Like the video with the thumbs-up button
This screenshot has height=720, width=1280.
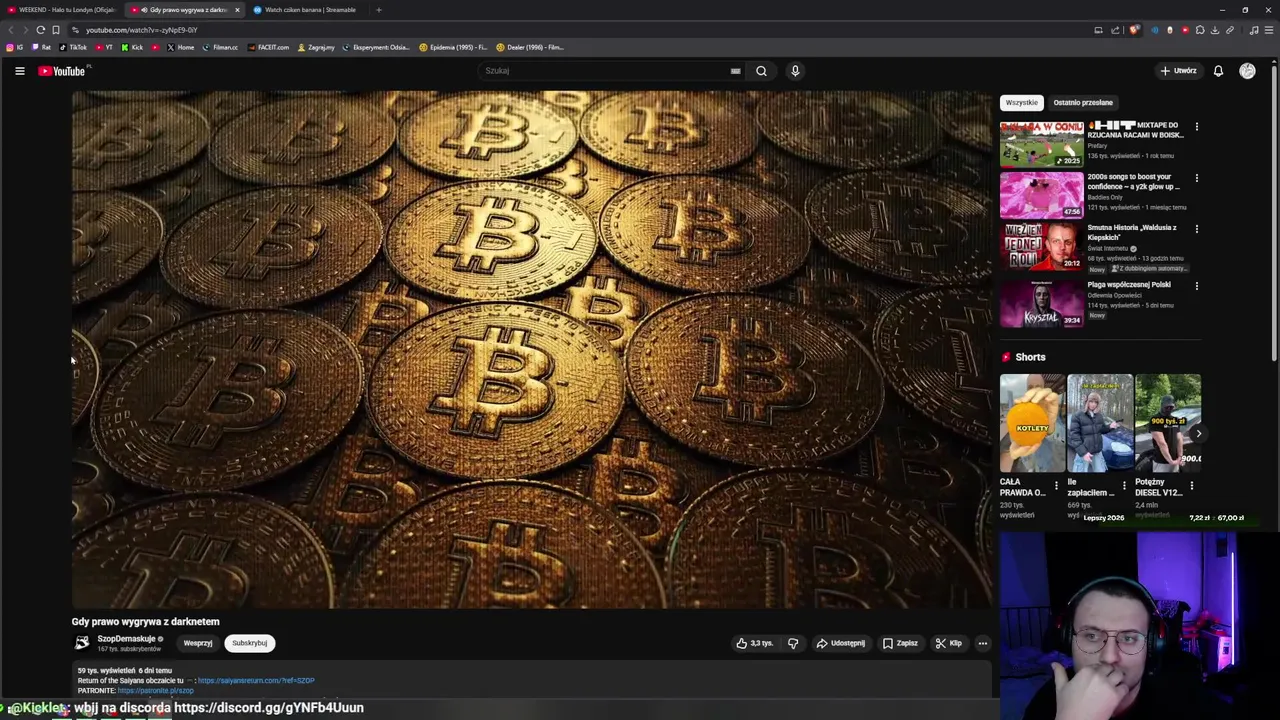point(755,643)
